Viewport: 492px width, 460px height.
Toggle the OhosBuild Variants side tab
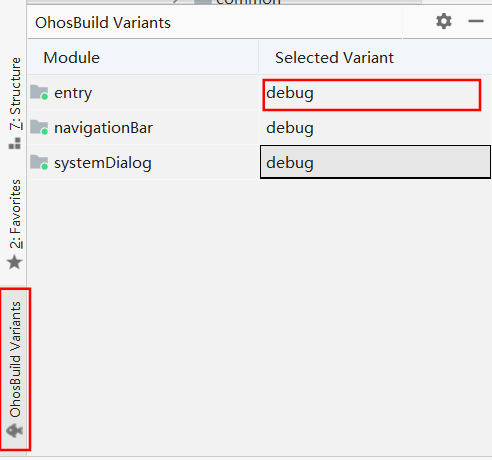[15, 369]
